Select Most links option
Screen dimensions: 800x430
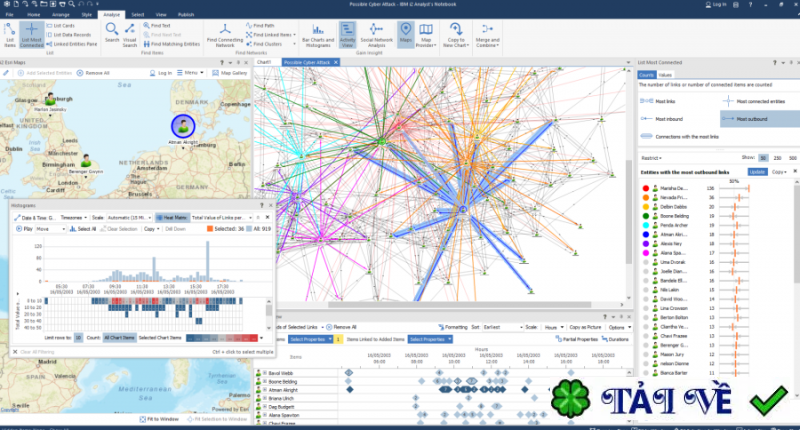pos(658,101)
